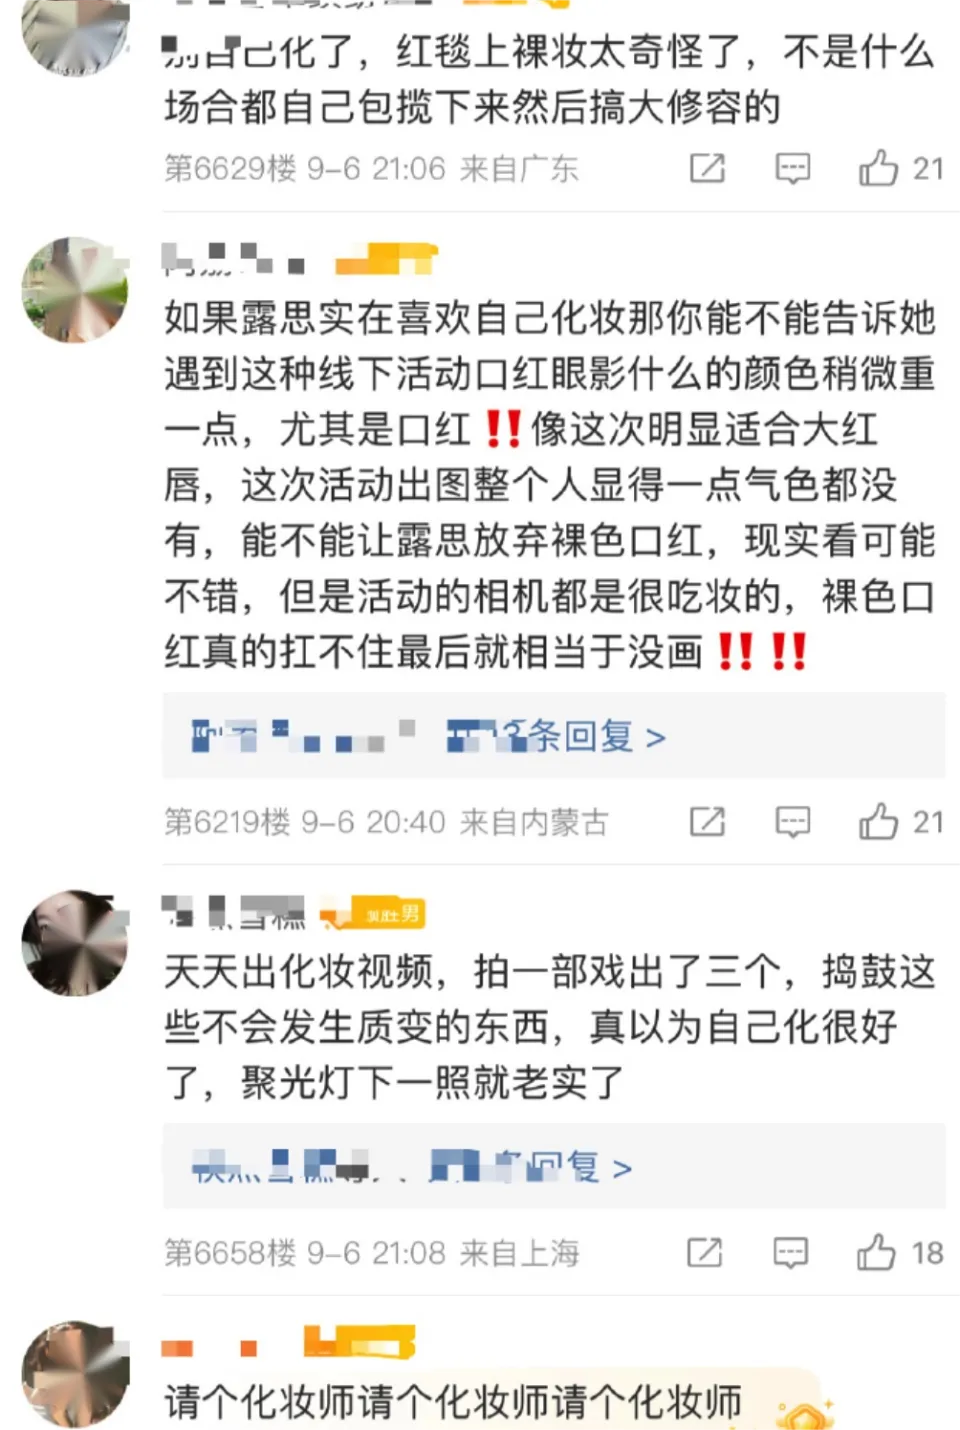Open reply box for 第6219楼 comment
The width and height of the screenshot is (960, 1430).
pyautogui.click(x=793, y=822)
